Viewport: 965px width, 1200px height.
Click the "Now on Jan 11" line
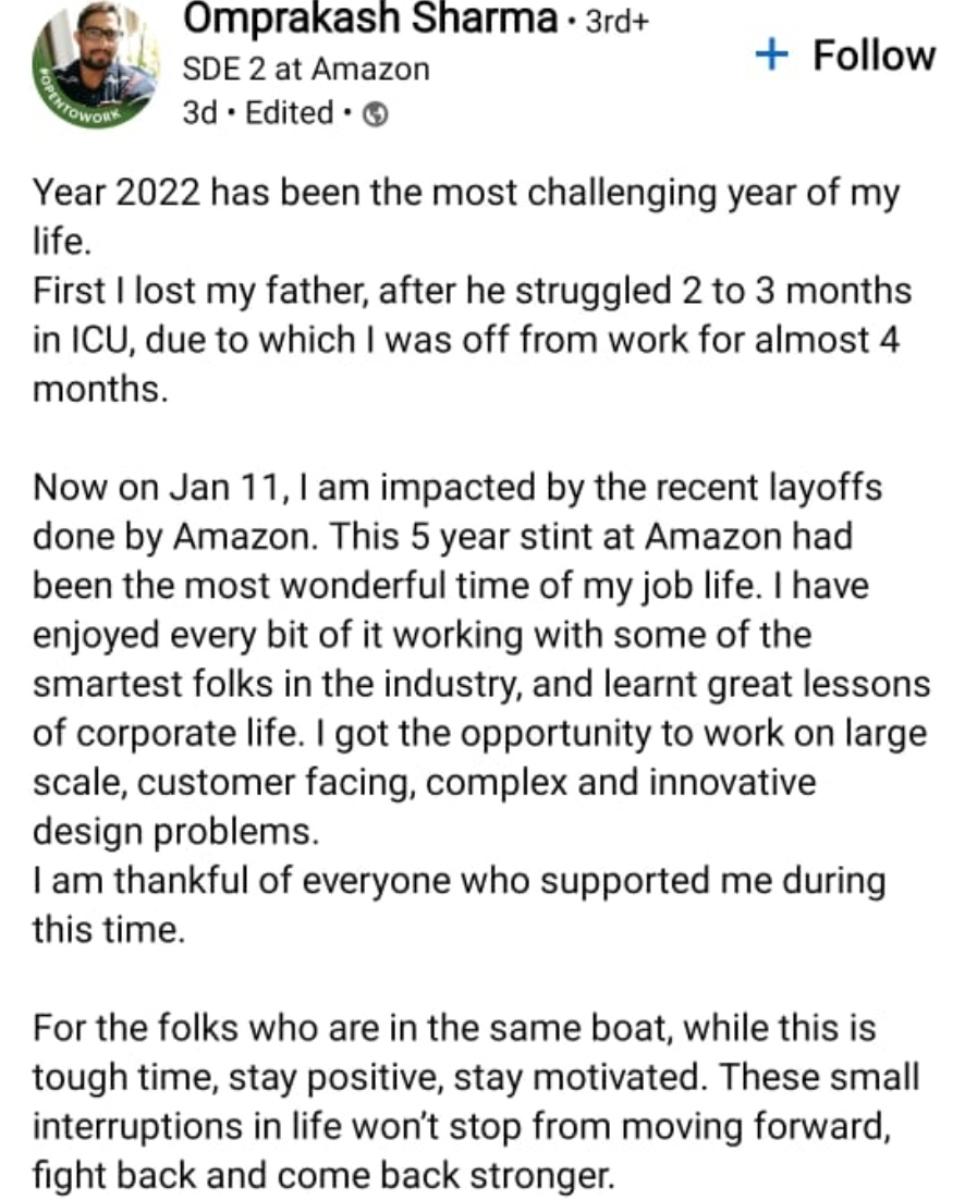coord(457,488)
